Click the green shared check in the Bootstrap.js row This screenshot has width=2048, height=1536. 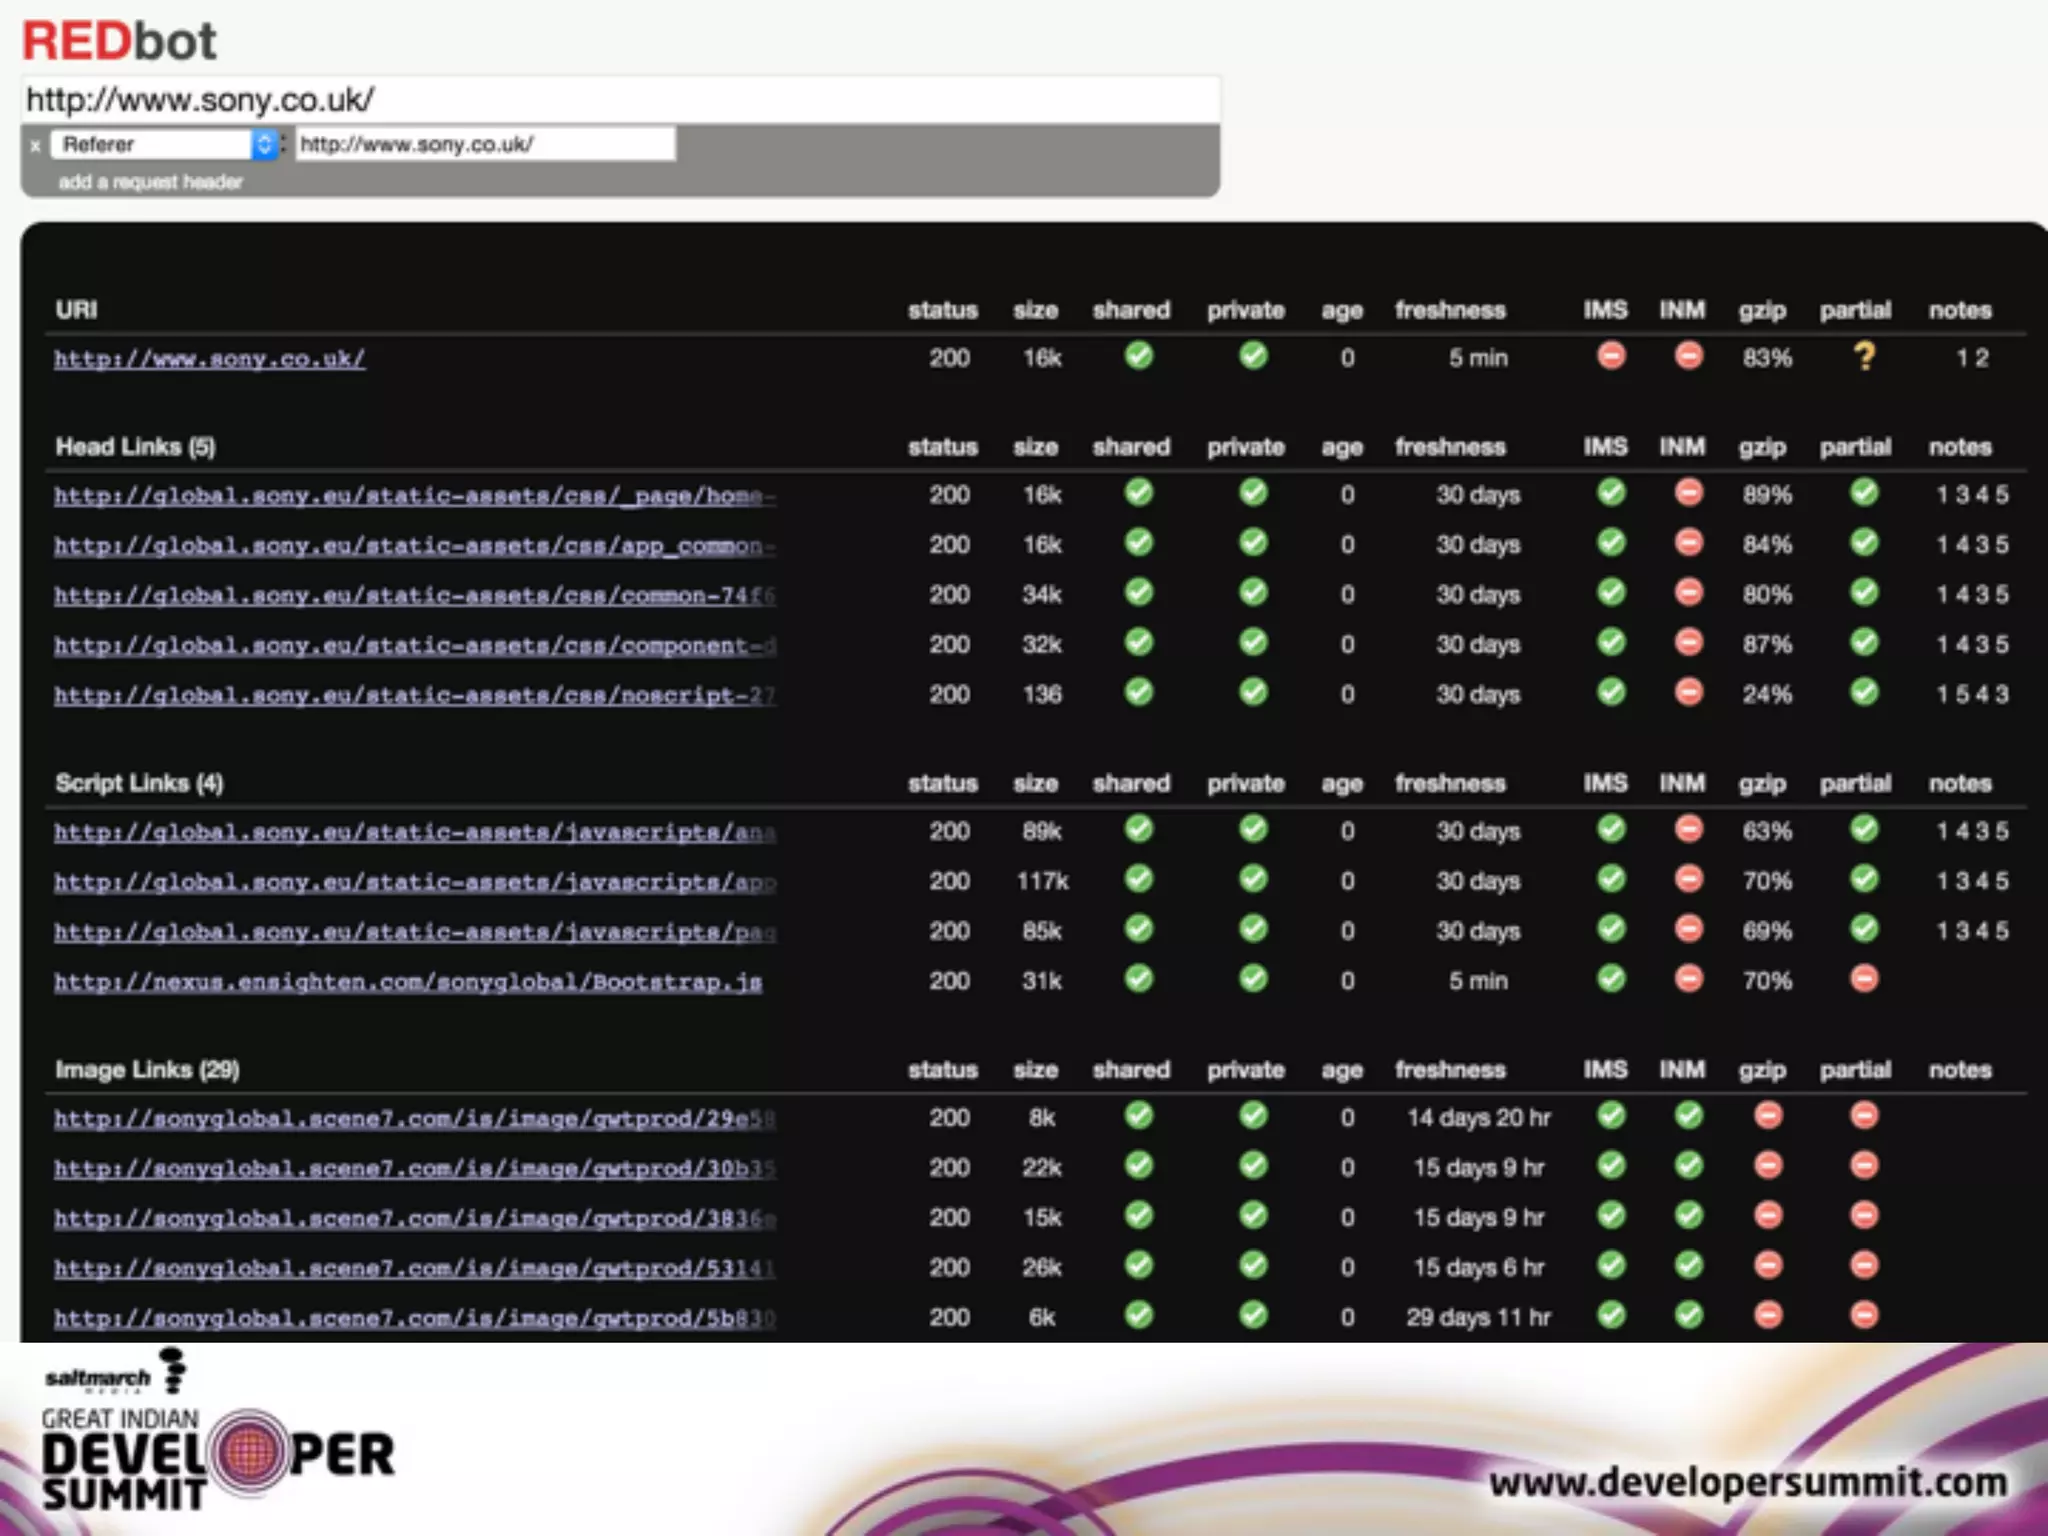click(1138, 979)
